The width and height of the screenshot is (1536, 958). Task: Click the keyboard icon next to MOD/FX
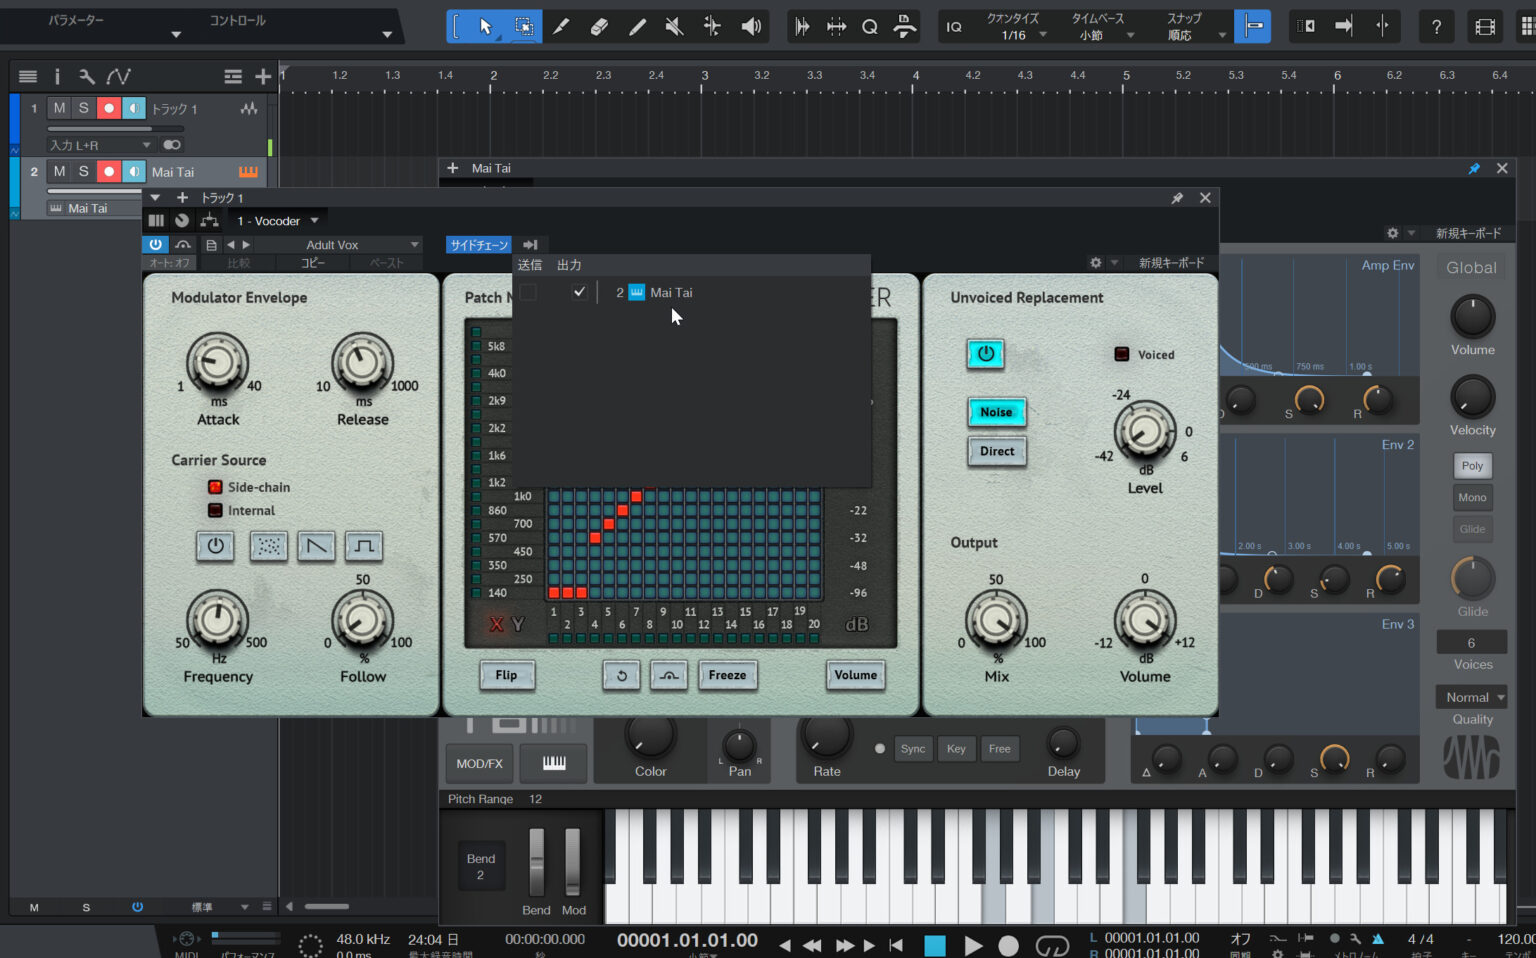[553, 763]
